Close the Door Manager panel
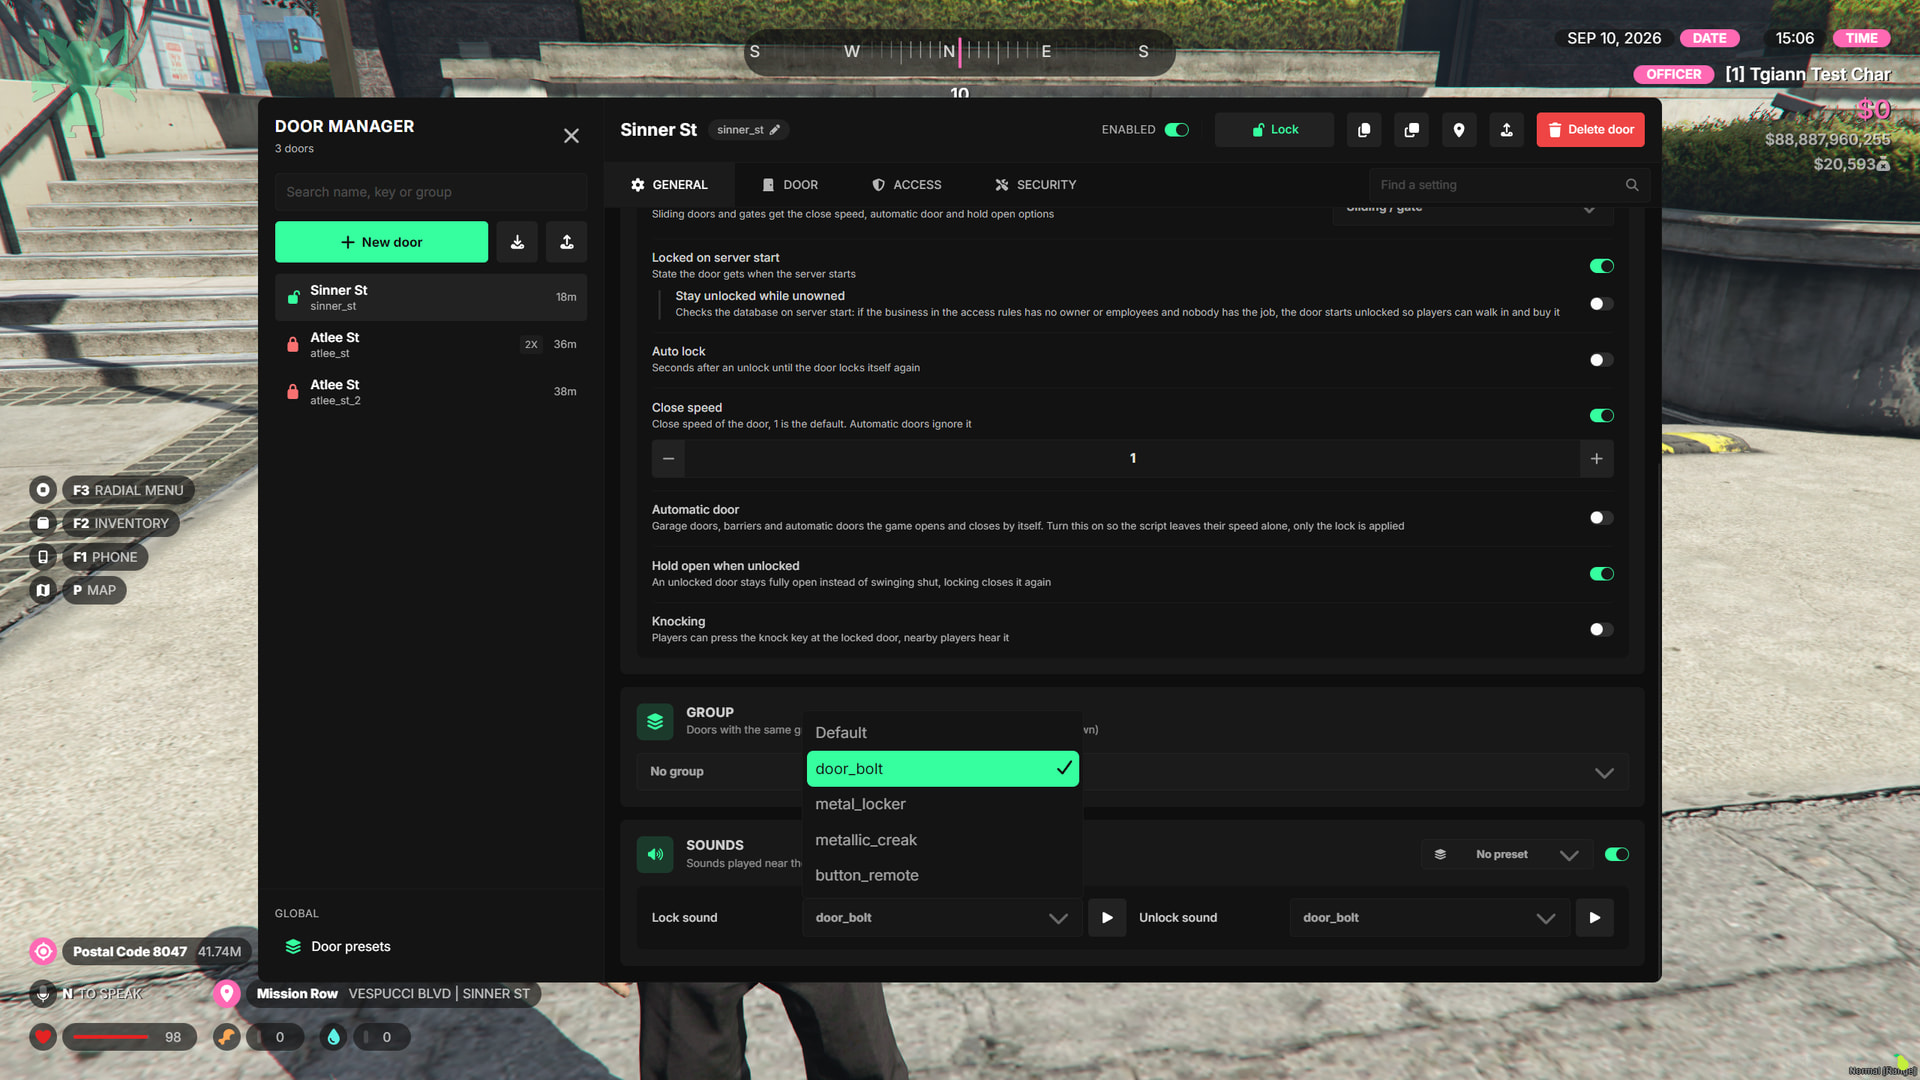Image resolution: width=1920 pixels, height=1080 pixels. [571, 136]
